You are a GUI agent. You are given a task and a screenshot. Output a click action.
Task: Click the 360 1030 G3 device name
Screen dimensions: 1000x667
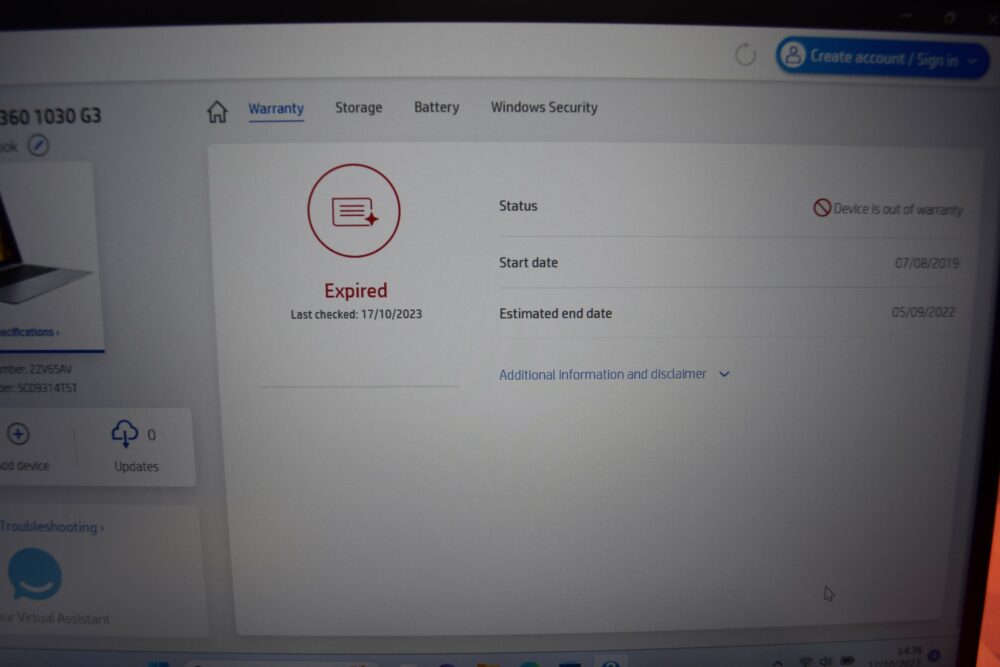pos(50,117)
